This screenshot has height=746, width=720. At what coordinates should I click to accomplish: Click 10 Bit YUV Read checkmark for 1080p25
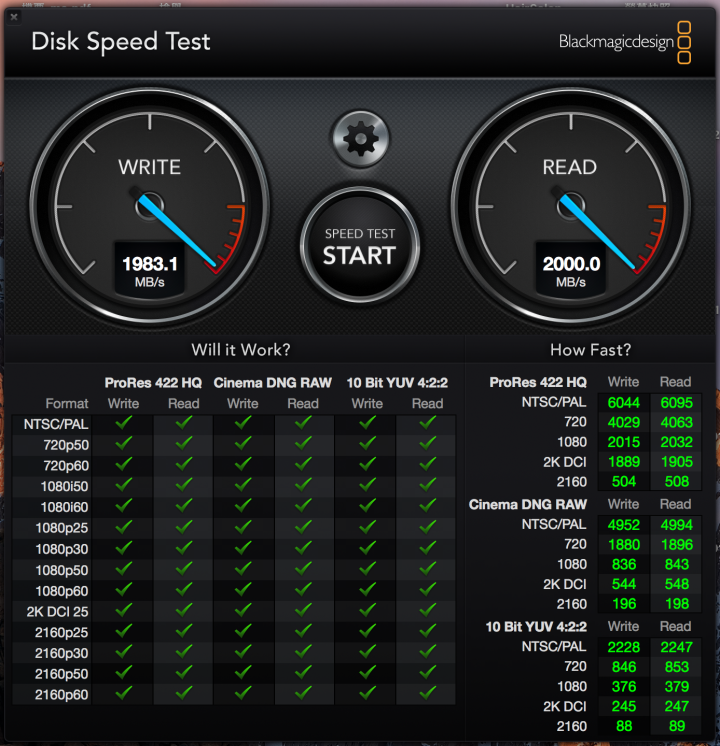click(x=427, y=527)
